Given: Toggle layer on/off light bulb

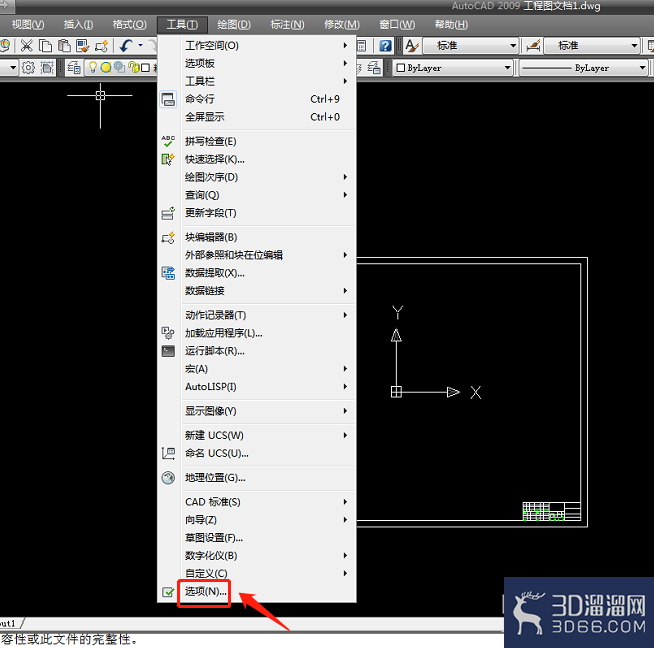Looking at the screenshot, I should [x=93, y=67].
